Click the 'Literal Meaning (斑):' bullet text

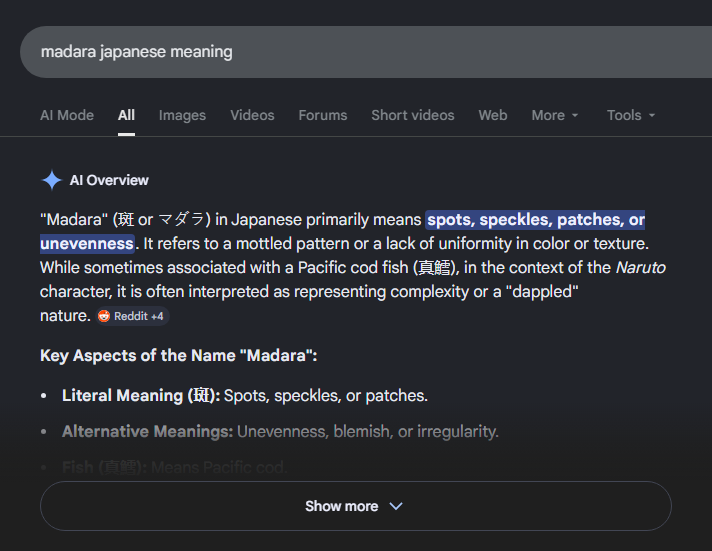click(141, 396)
